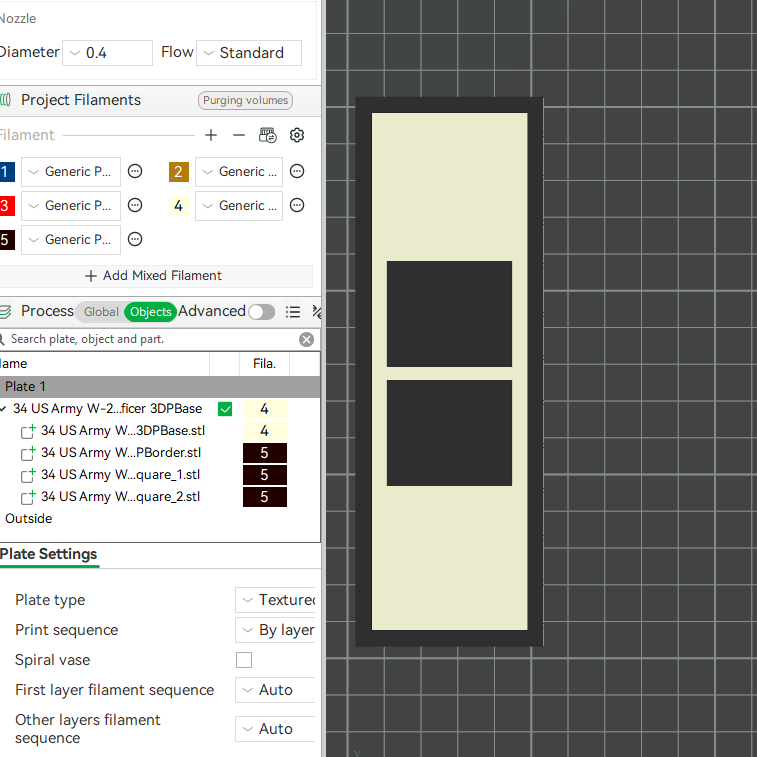Open the Print sequence dropdown
This screenshot has height=757, width=757.
275,630
